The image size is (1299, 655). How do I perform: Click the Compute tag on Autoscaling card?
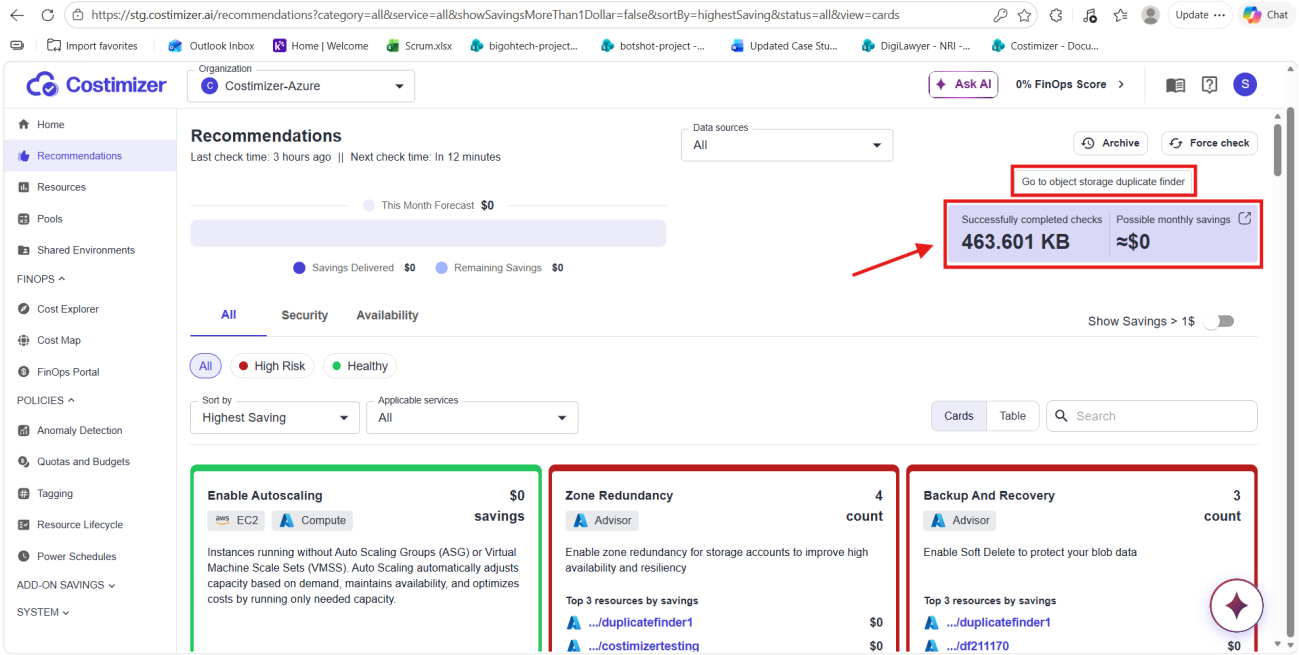tap(312, 520)
